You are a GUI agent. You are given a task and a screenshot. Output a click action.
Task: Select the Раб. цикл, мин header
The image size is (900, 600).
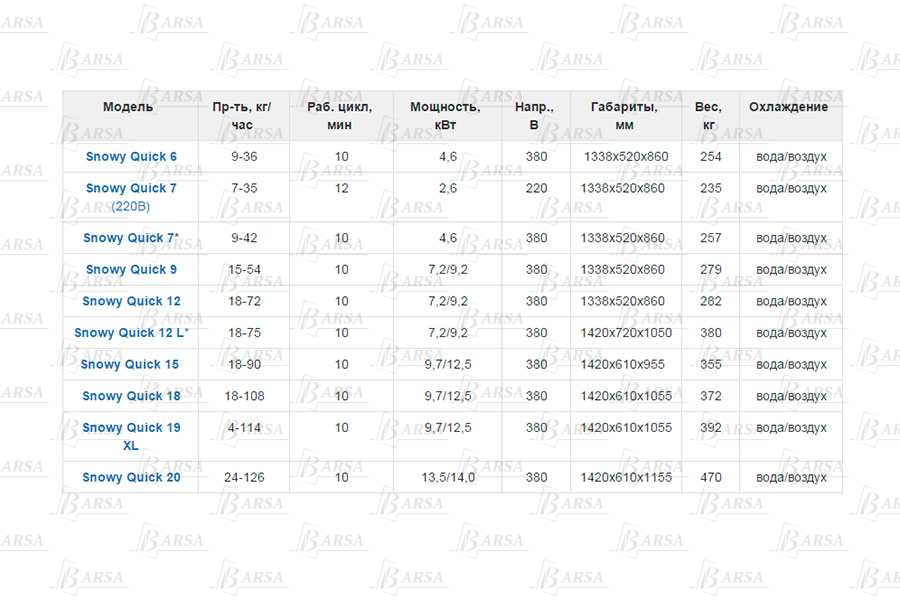tap(339, 116)
